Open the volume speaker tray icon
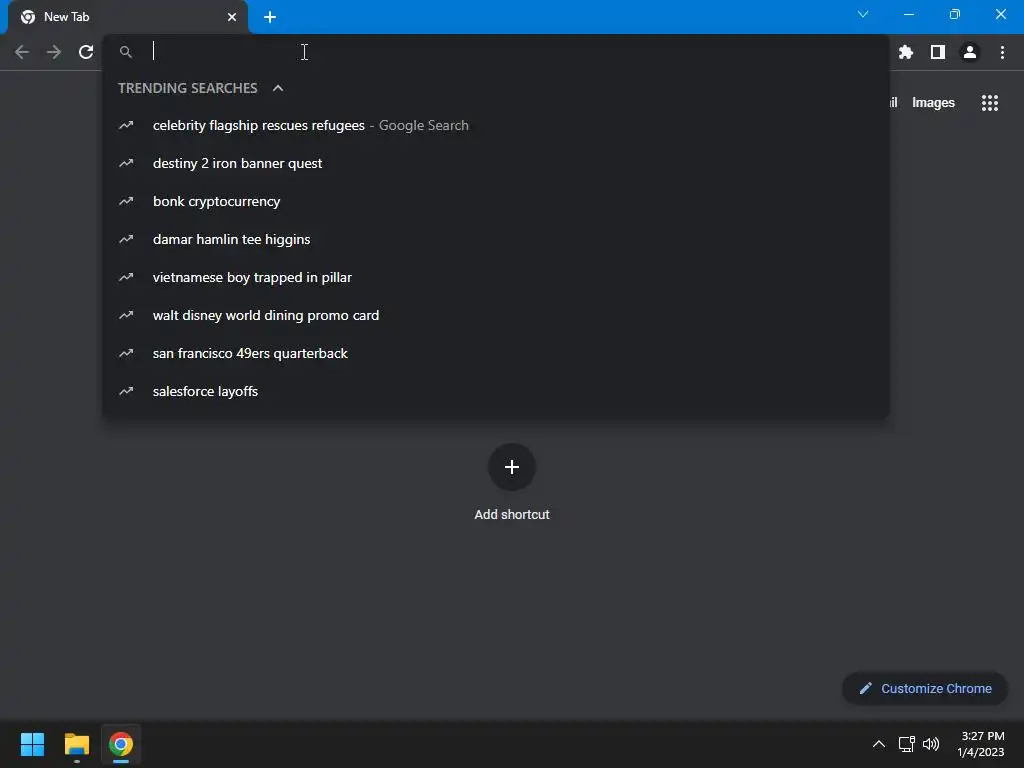Screen dimensions: 1024x768 coord(931,744)
